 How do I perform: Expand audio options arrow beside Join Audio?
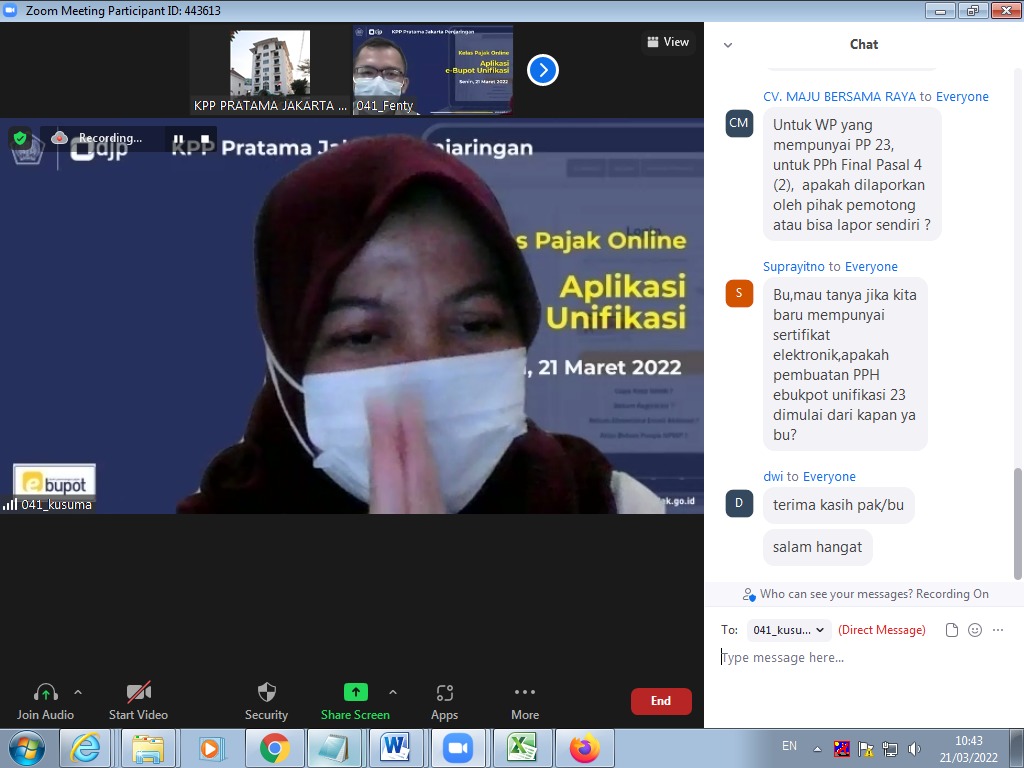pyautogui.click(x=78, y=692)
